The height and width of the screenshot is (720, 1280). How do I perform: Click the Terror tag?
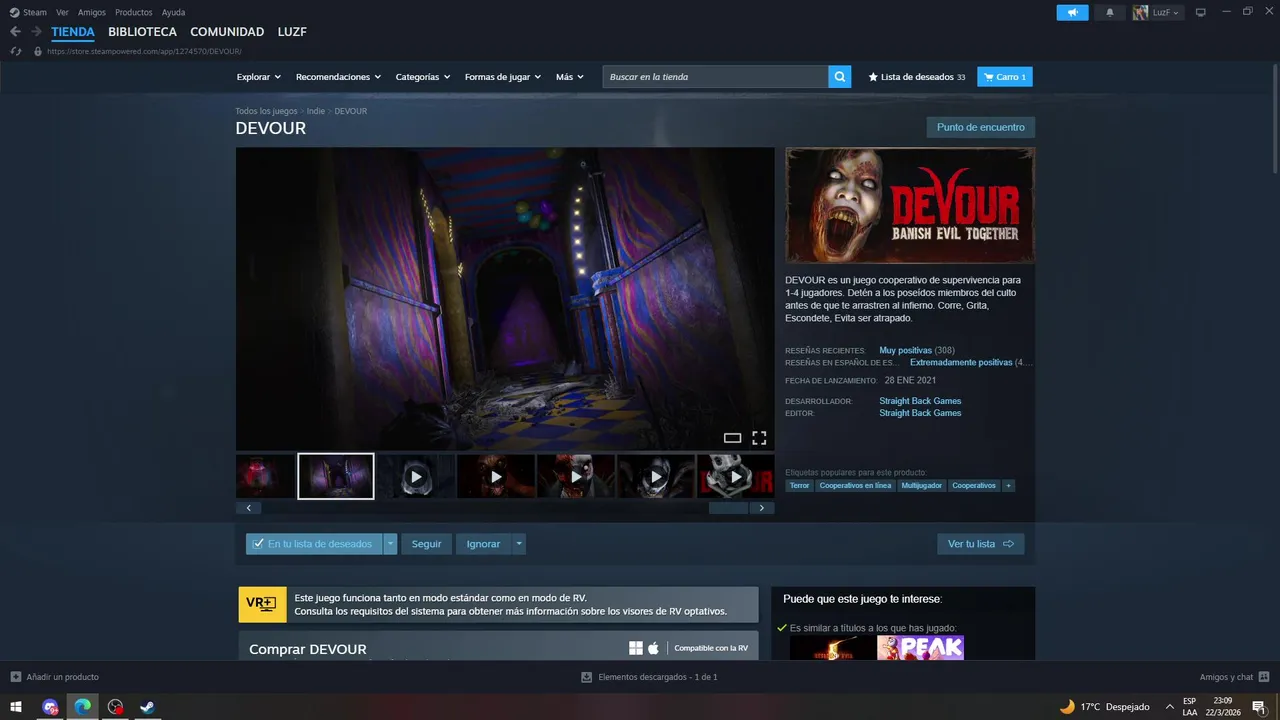coord(800,486)
